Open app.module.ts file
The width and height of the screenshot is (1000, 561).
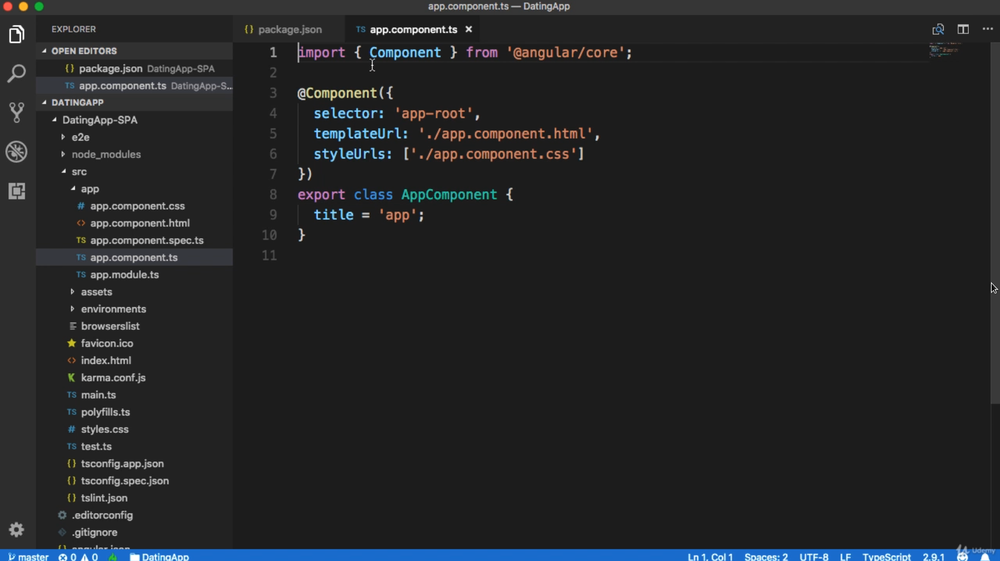click(124, 275)
